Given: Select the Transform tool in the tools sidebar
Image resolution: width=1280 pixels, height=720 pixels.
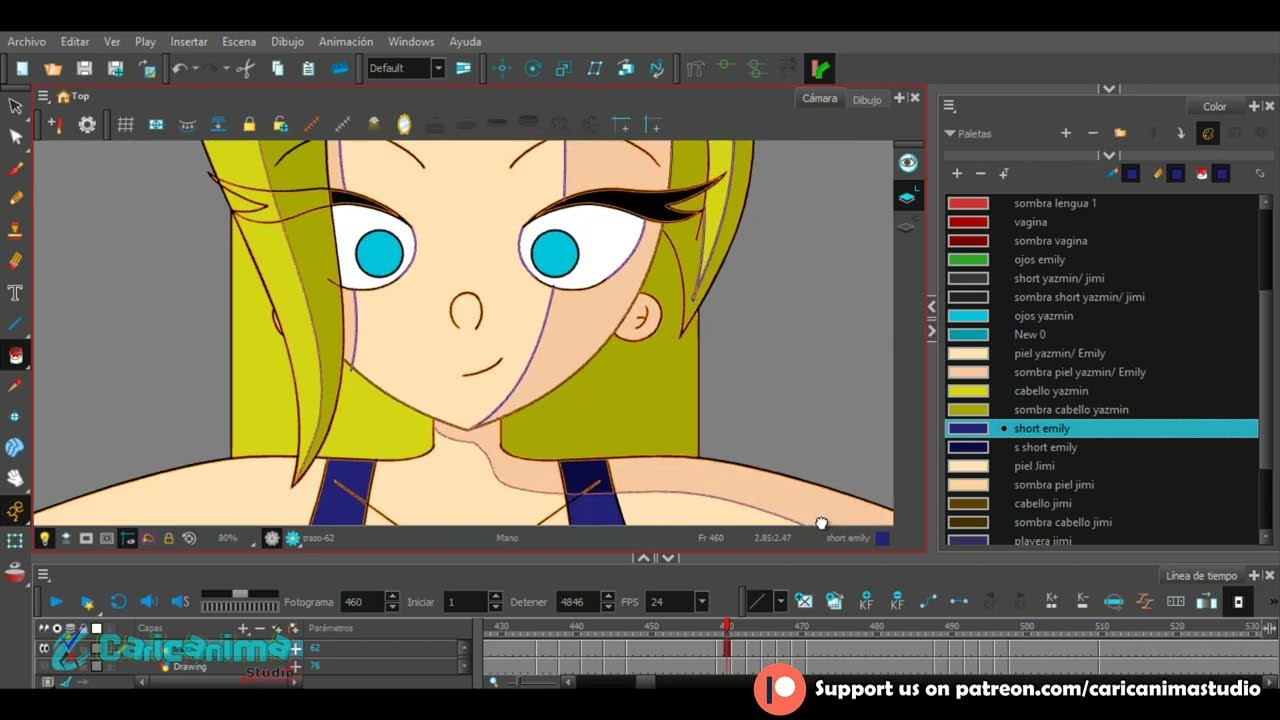Looking at the screenshot, I should (x=15, y=105).
